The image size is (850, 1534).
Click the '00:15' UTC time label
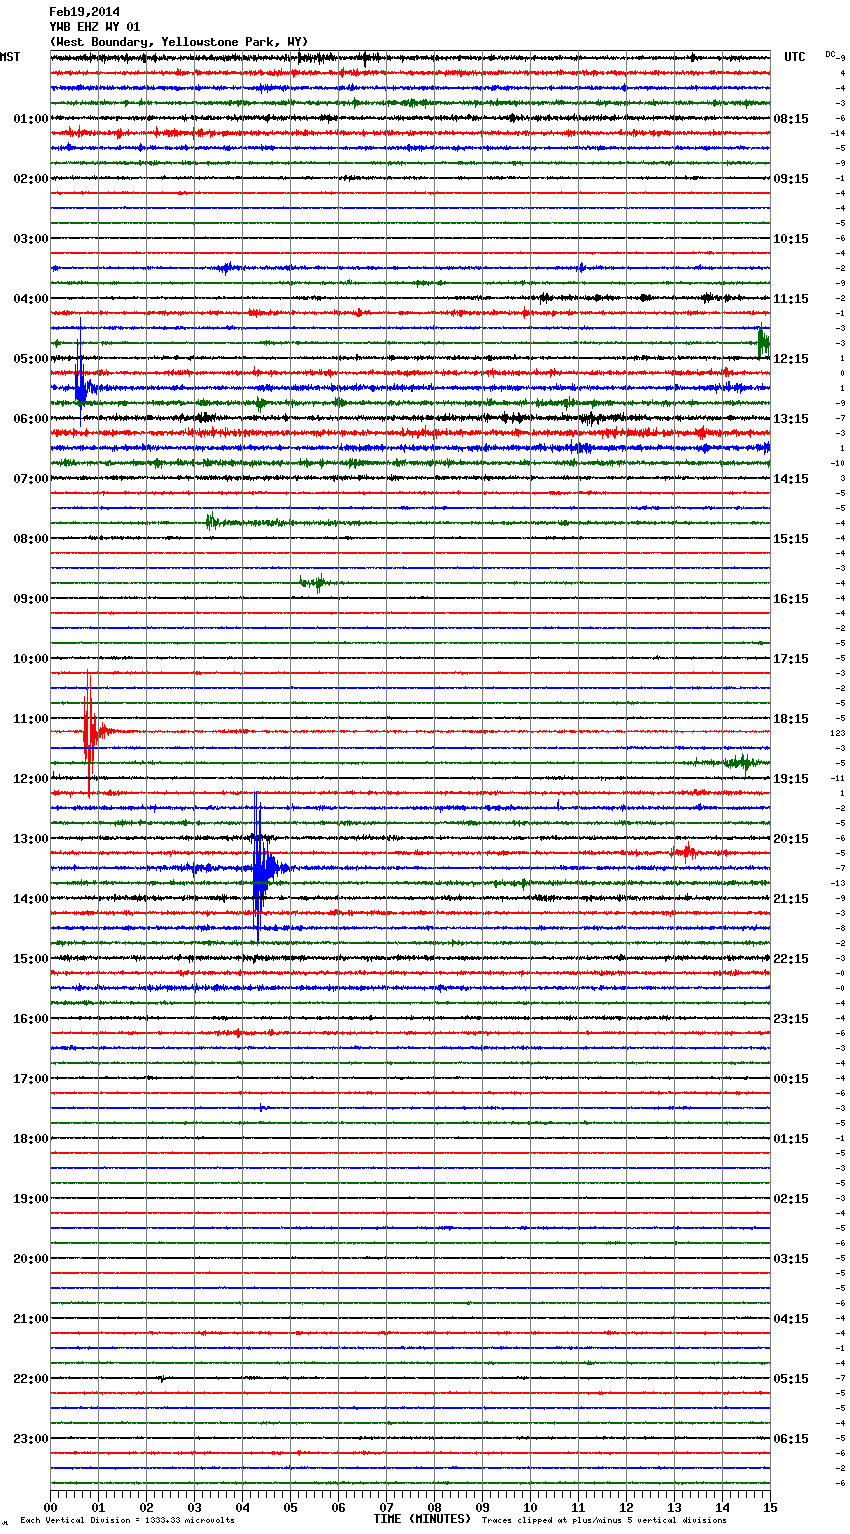click(791, 1079)
